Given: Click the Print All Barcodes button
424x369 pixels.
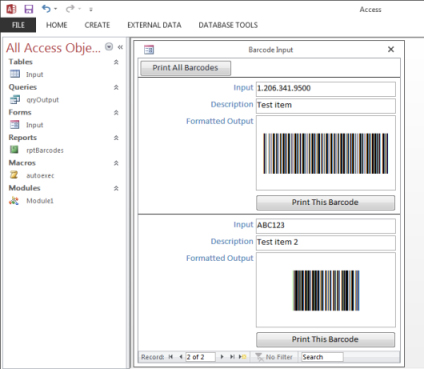Looking at the screenshot, I should click(185, 68).
